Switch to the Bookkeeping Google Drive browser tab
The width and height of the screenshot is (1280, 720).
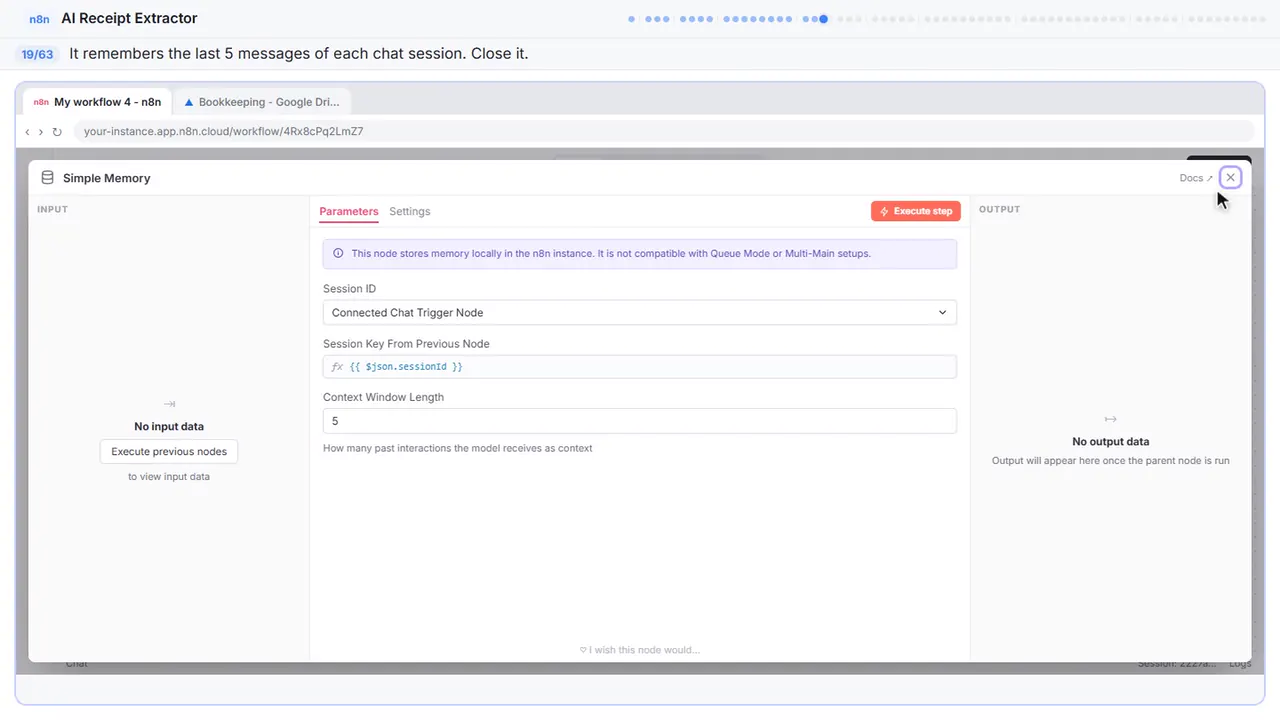point(263,102)
